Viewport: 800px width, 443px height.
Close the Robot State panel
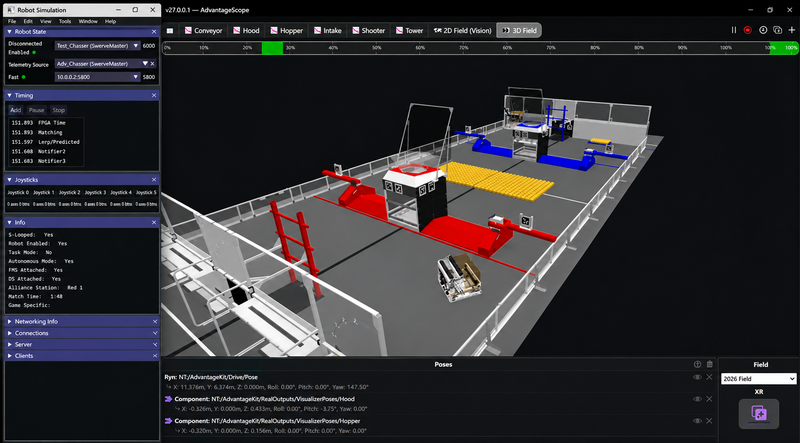click(154, 32)
